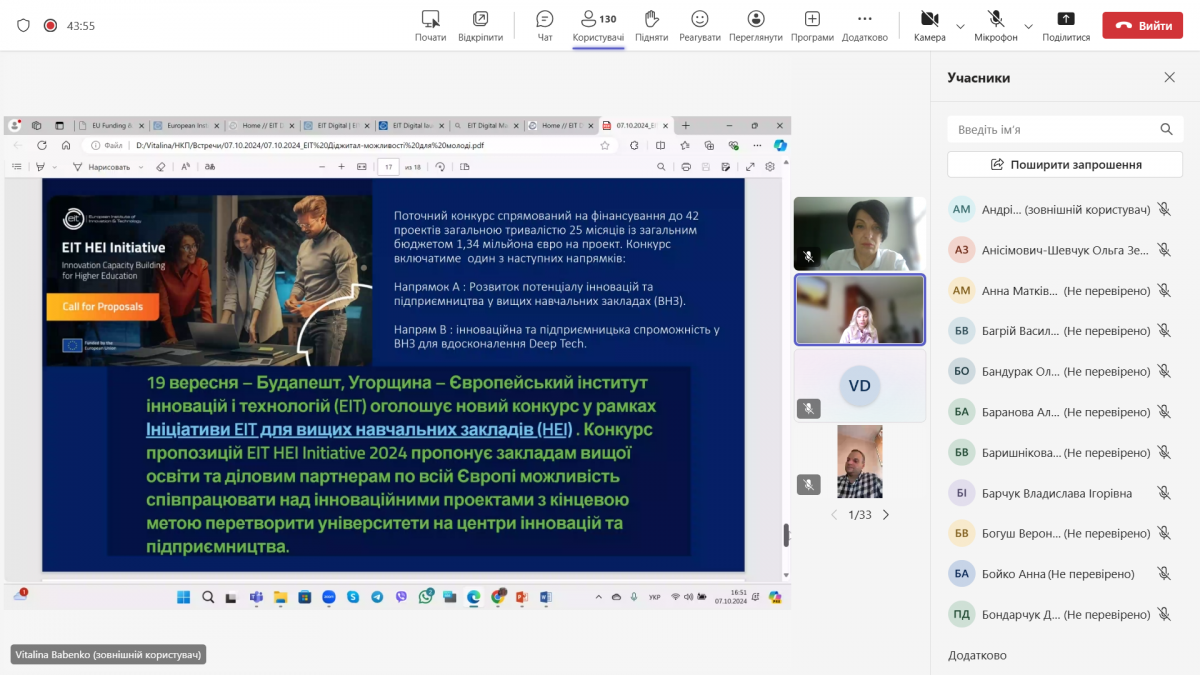Go to next video gallery page
The width and height of the screenshot is (1200, 675).
pos(885,515)
